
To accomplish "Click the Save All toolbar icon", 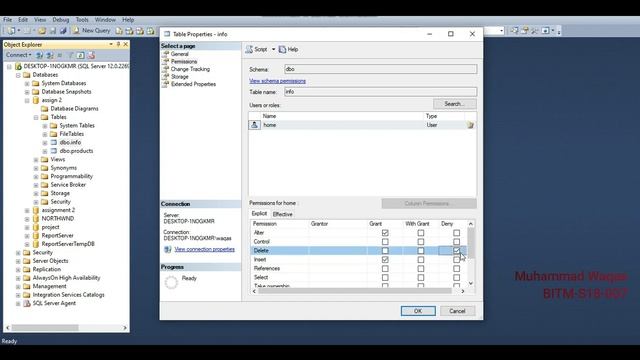I will [x=63, y=31].
